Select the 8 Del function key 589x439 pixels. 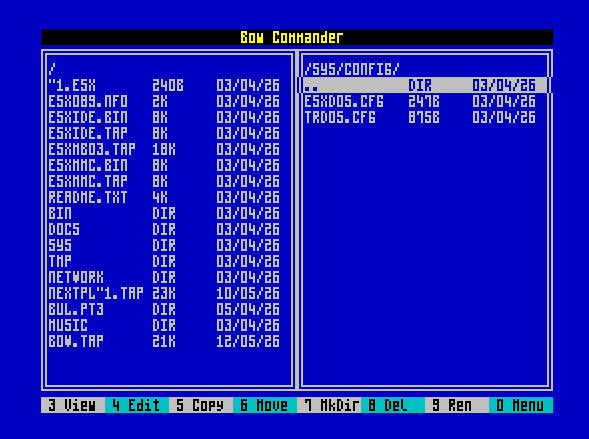pyautogui.click(x=393, y=405)
